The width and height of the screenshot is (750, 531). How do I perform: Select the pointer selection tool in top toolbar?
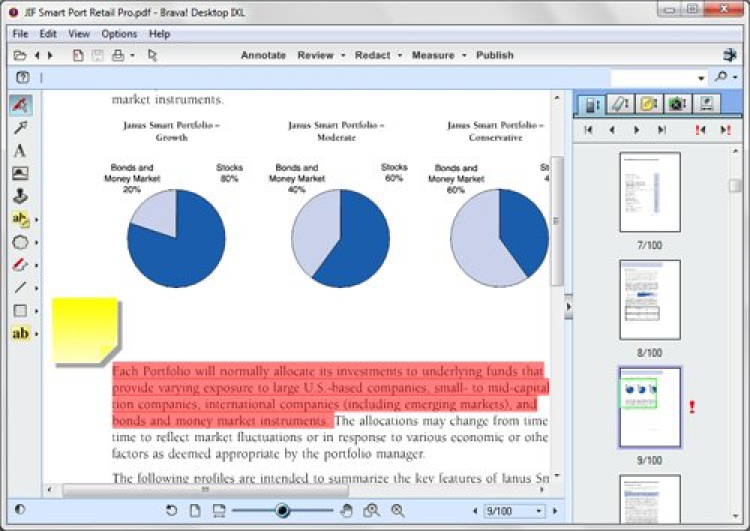pyautogui.click(x=152, y=55)
